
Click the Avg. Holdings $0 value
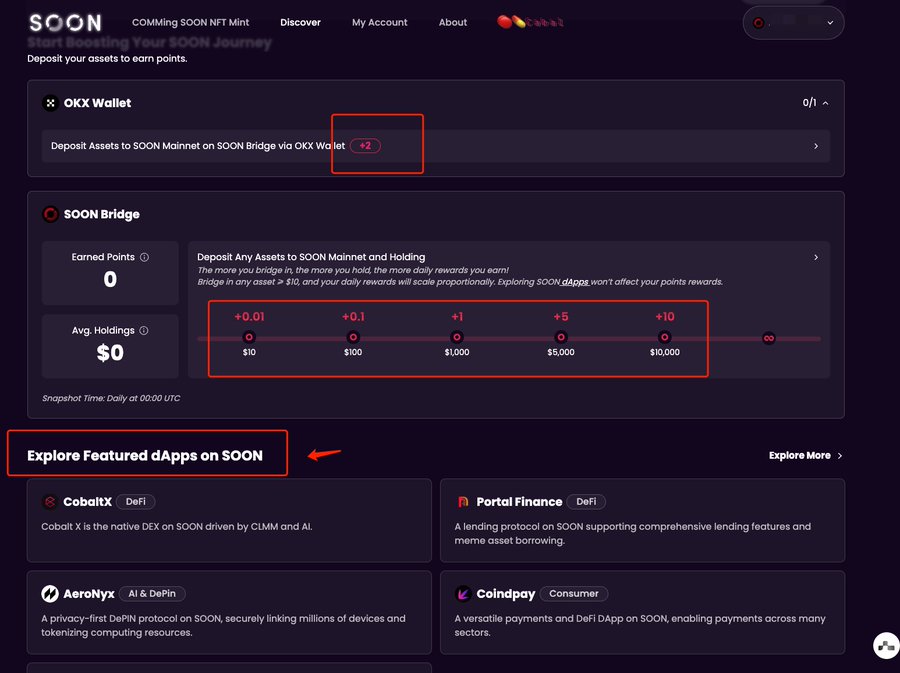click(x=110, y=352)
